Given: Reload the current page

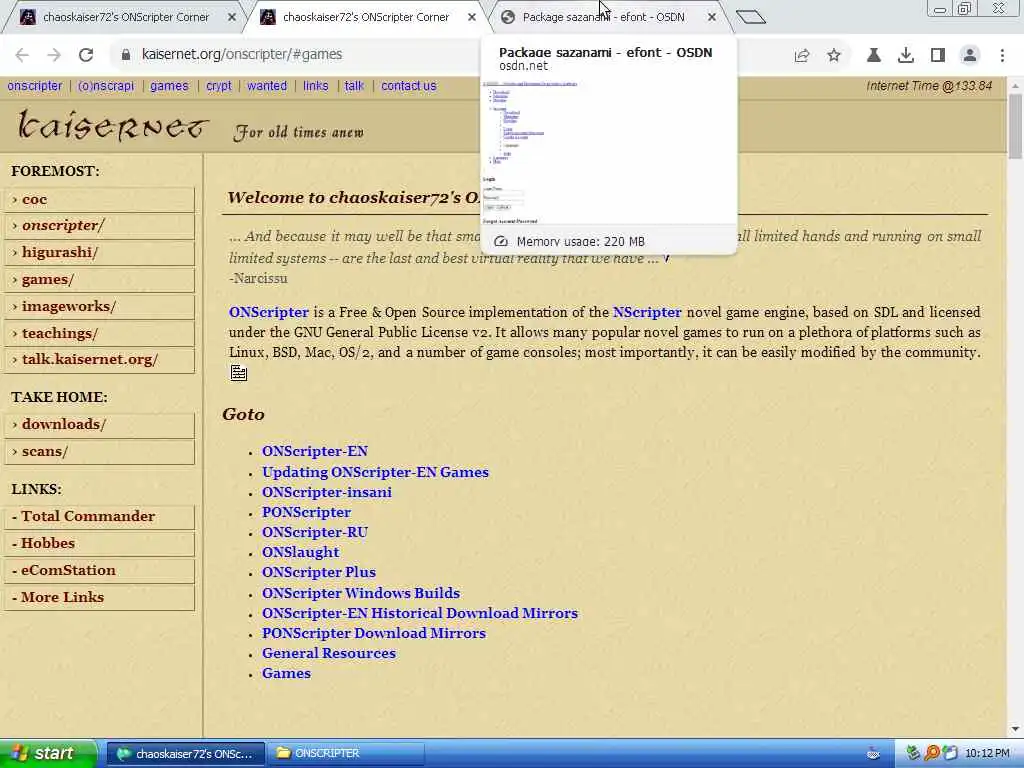Looking at the screenshot, I should 86,55.
